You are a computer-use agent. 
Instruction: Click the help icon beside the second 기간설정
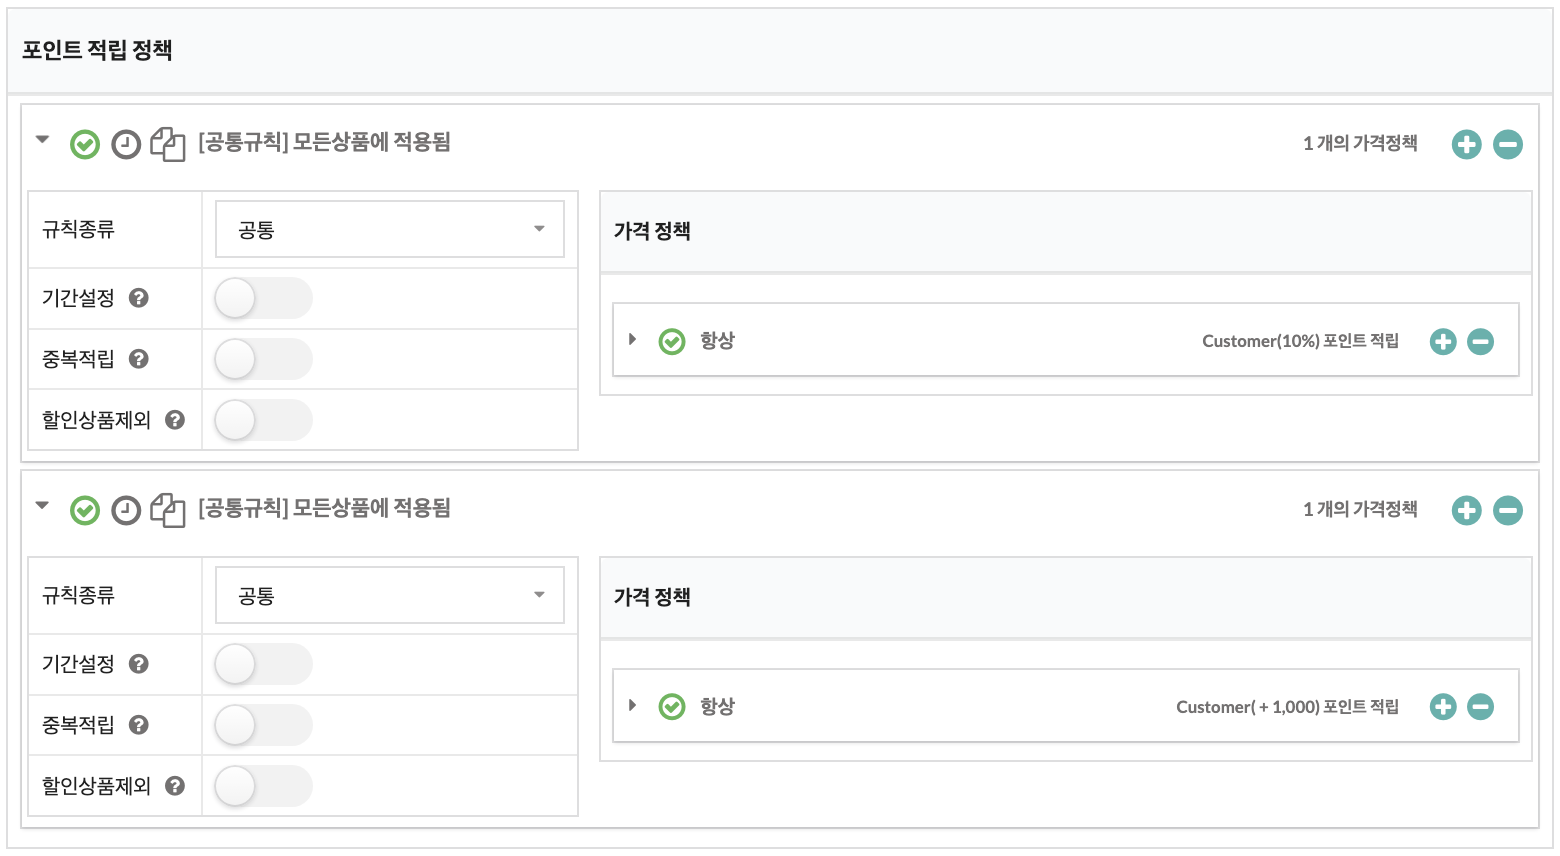tap(139, 664)
